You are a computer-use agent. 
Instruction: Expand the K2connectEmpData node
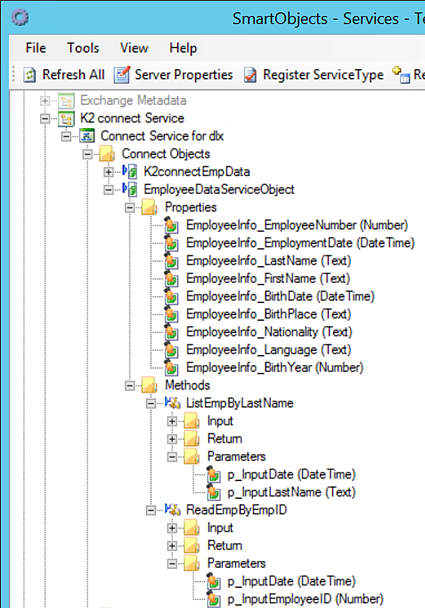[109, 172]
